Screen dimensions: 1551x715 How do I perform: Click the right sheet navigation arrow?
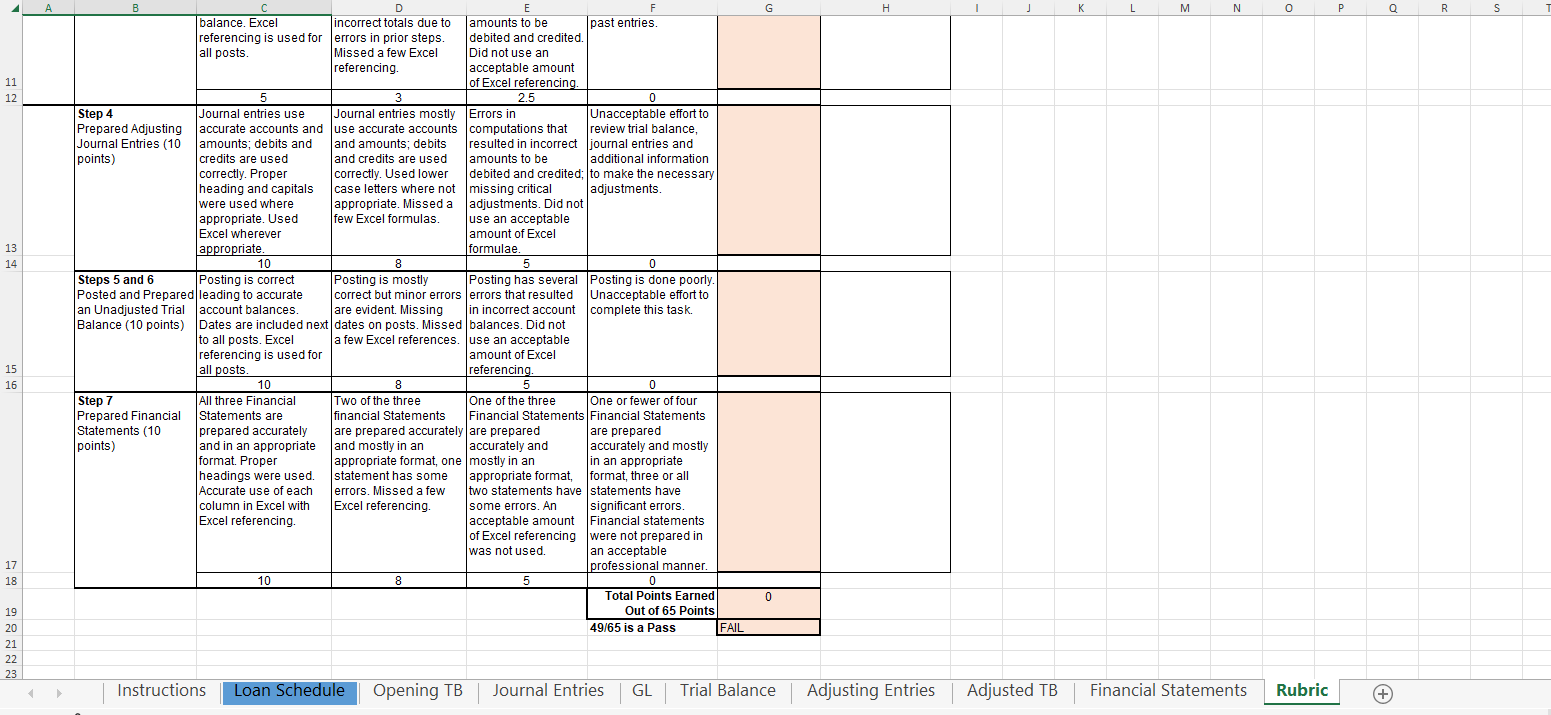58,692
